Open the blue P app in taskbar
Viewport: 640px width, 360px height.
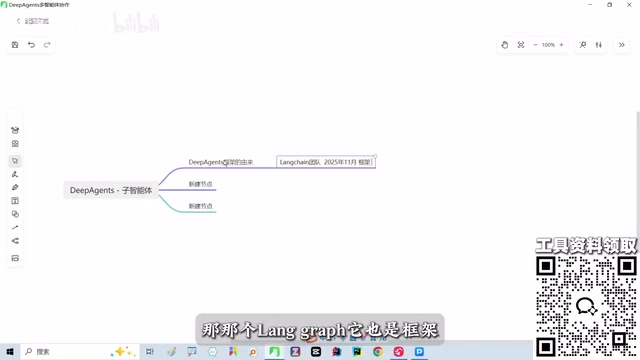click(x=419, y=351)
